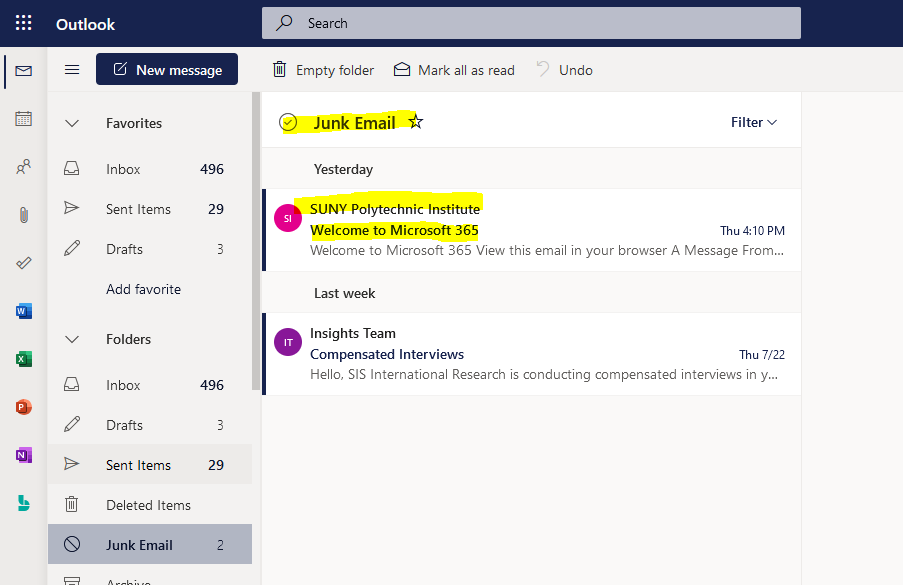Open the app launcher waffle icon
Screen dimensions: 903x585
[24, 23]
